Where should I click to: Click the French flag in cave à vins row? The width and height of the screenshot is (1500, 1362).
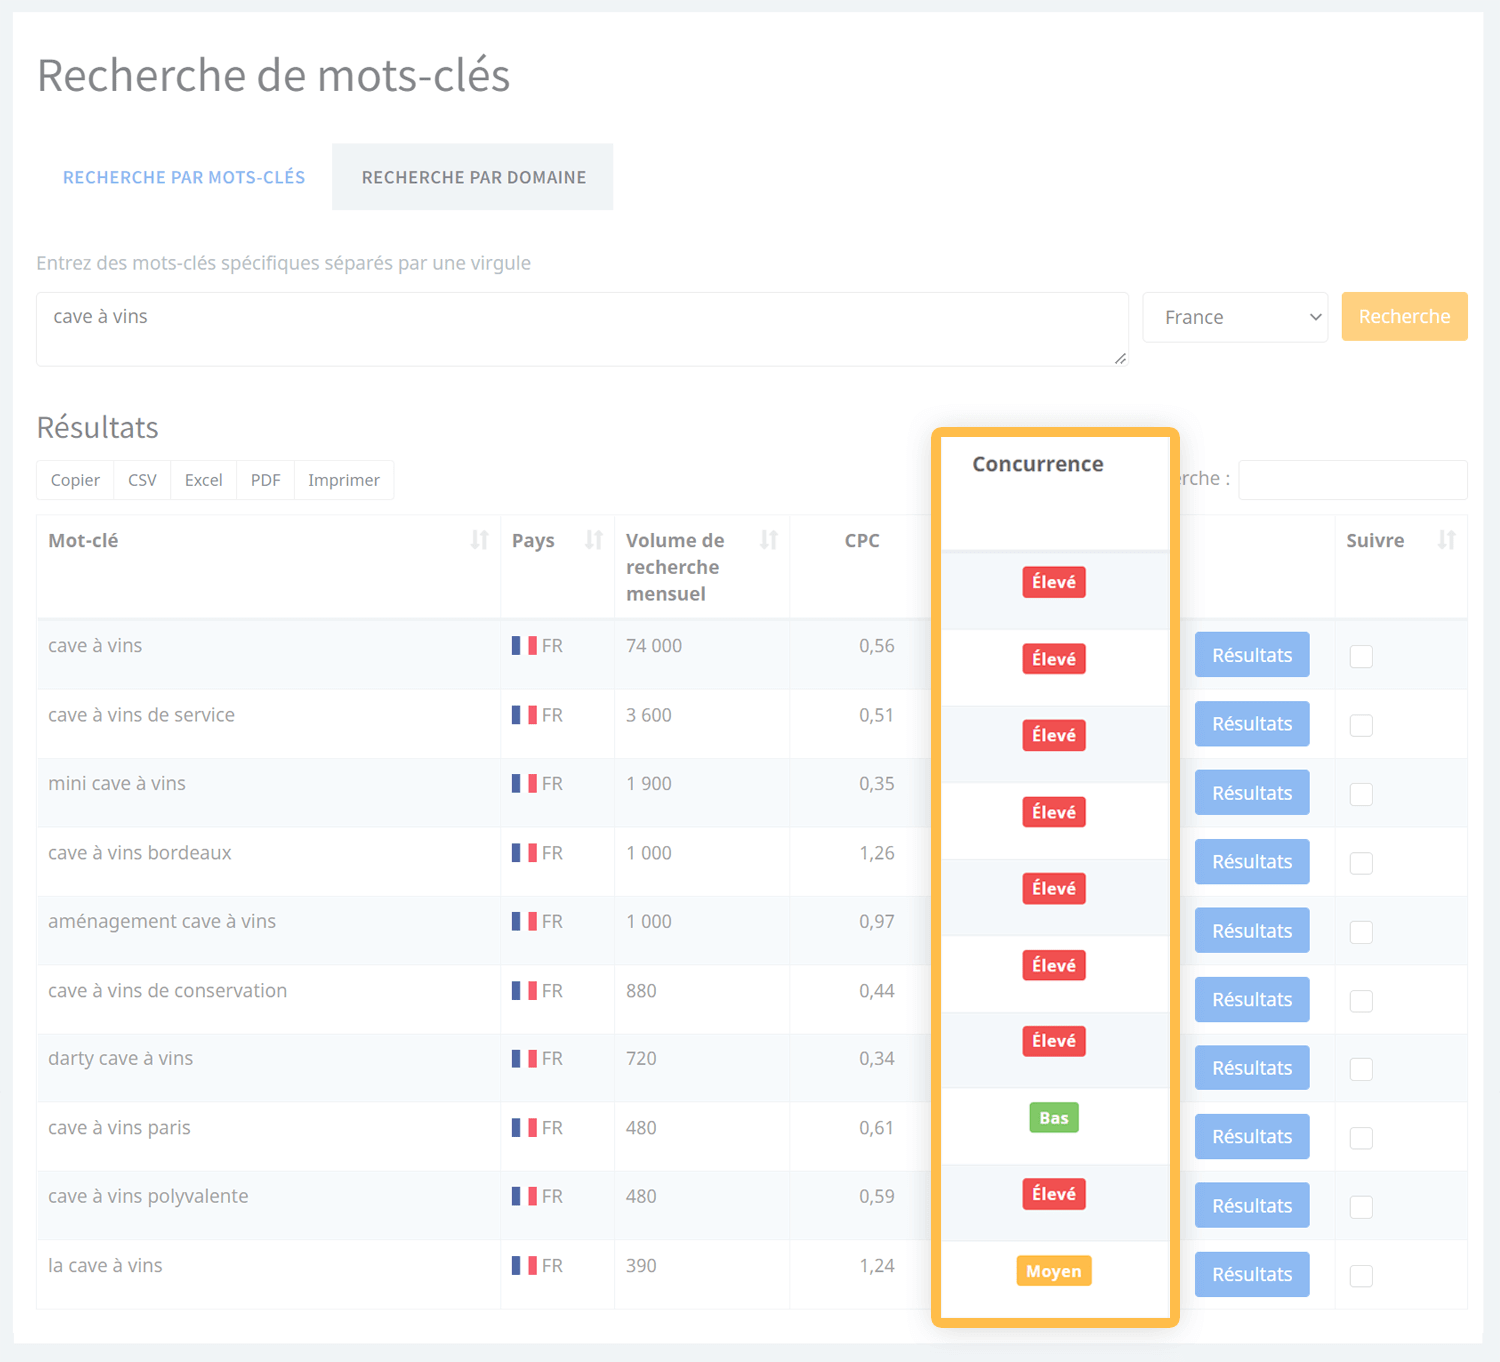[524, 646]
